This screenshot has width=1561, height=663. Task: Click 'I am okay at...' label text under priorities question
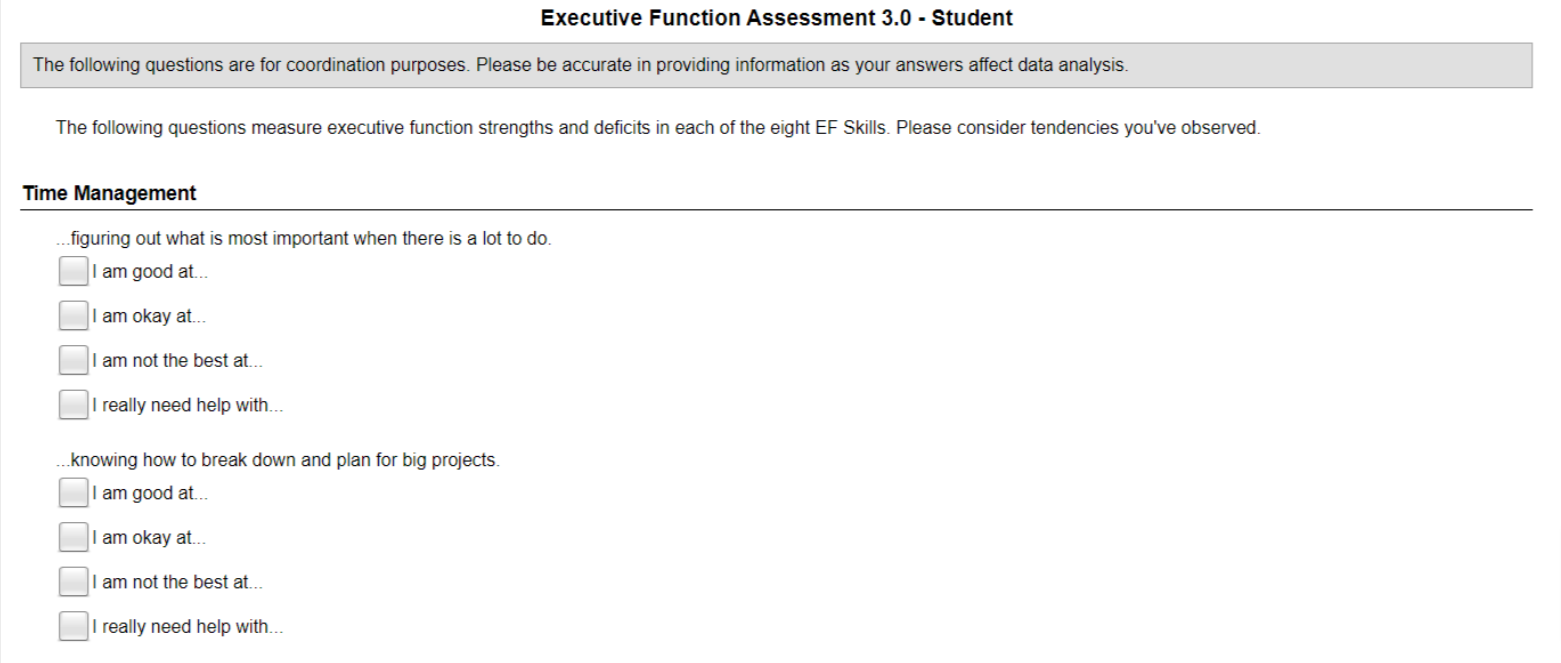pos(149,317)
